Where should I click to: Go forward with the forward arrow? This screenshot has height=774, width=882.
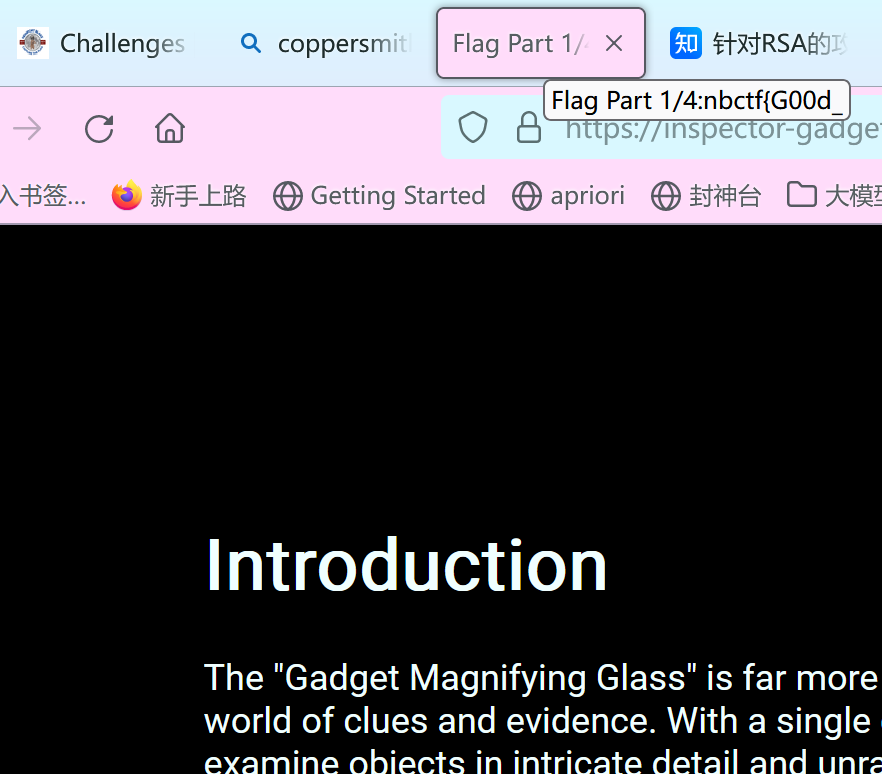click(27, 129)
